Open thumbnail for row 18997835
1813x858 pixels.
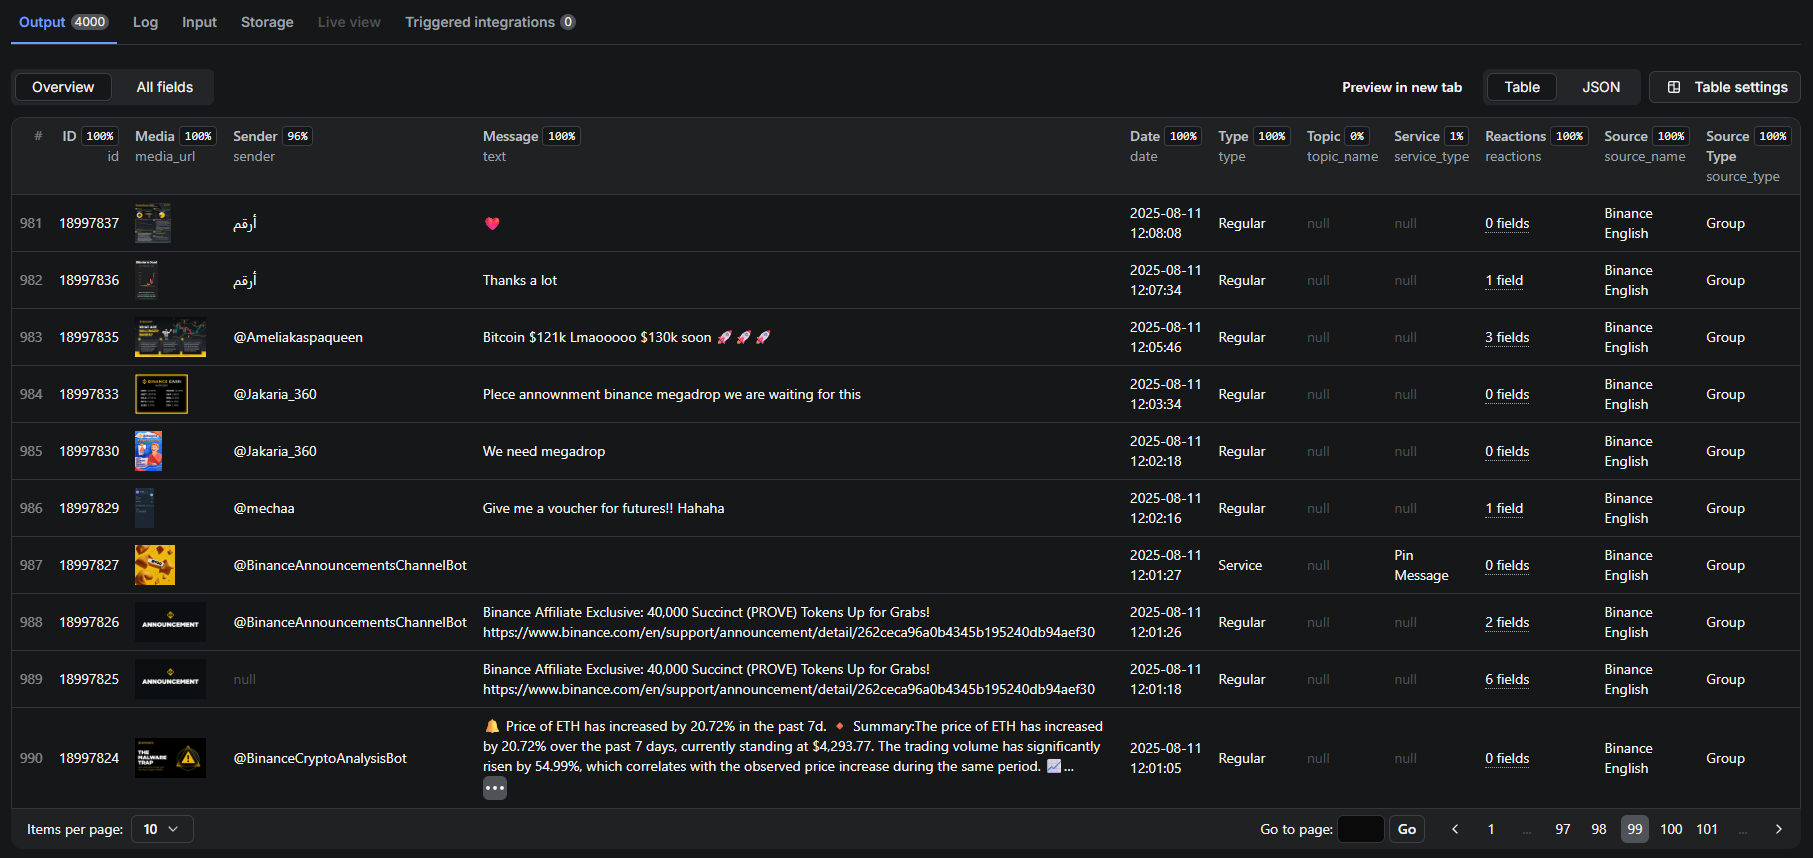click(170, 337)
